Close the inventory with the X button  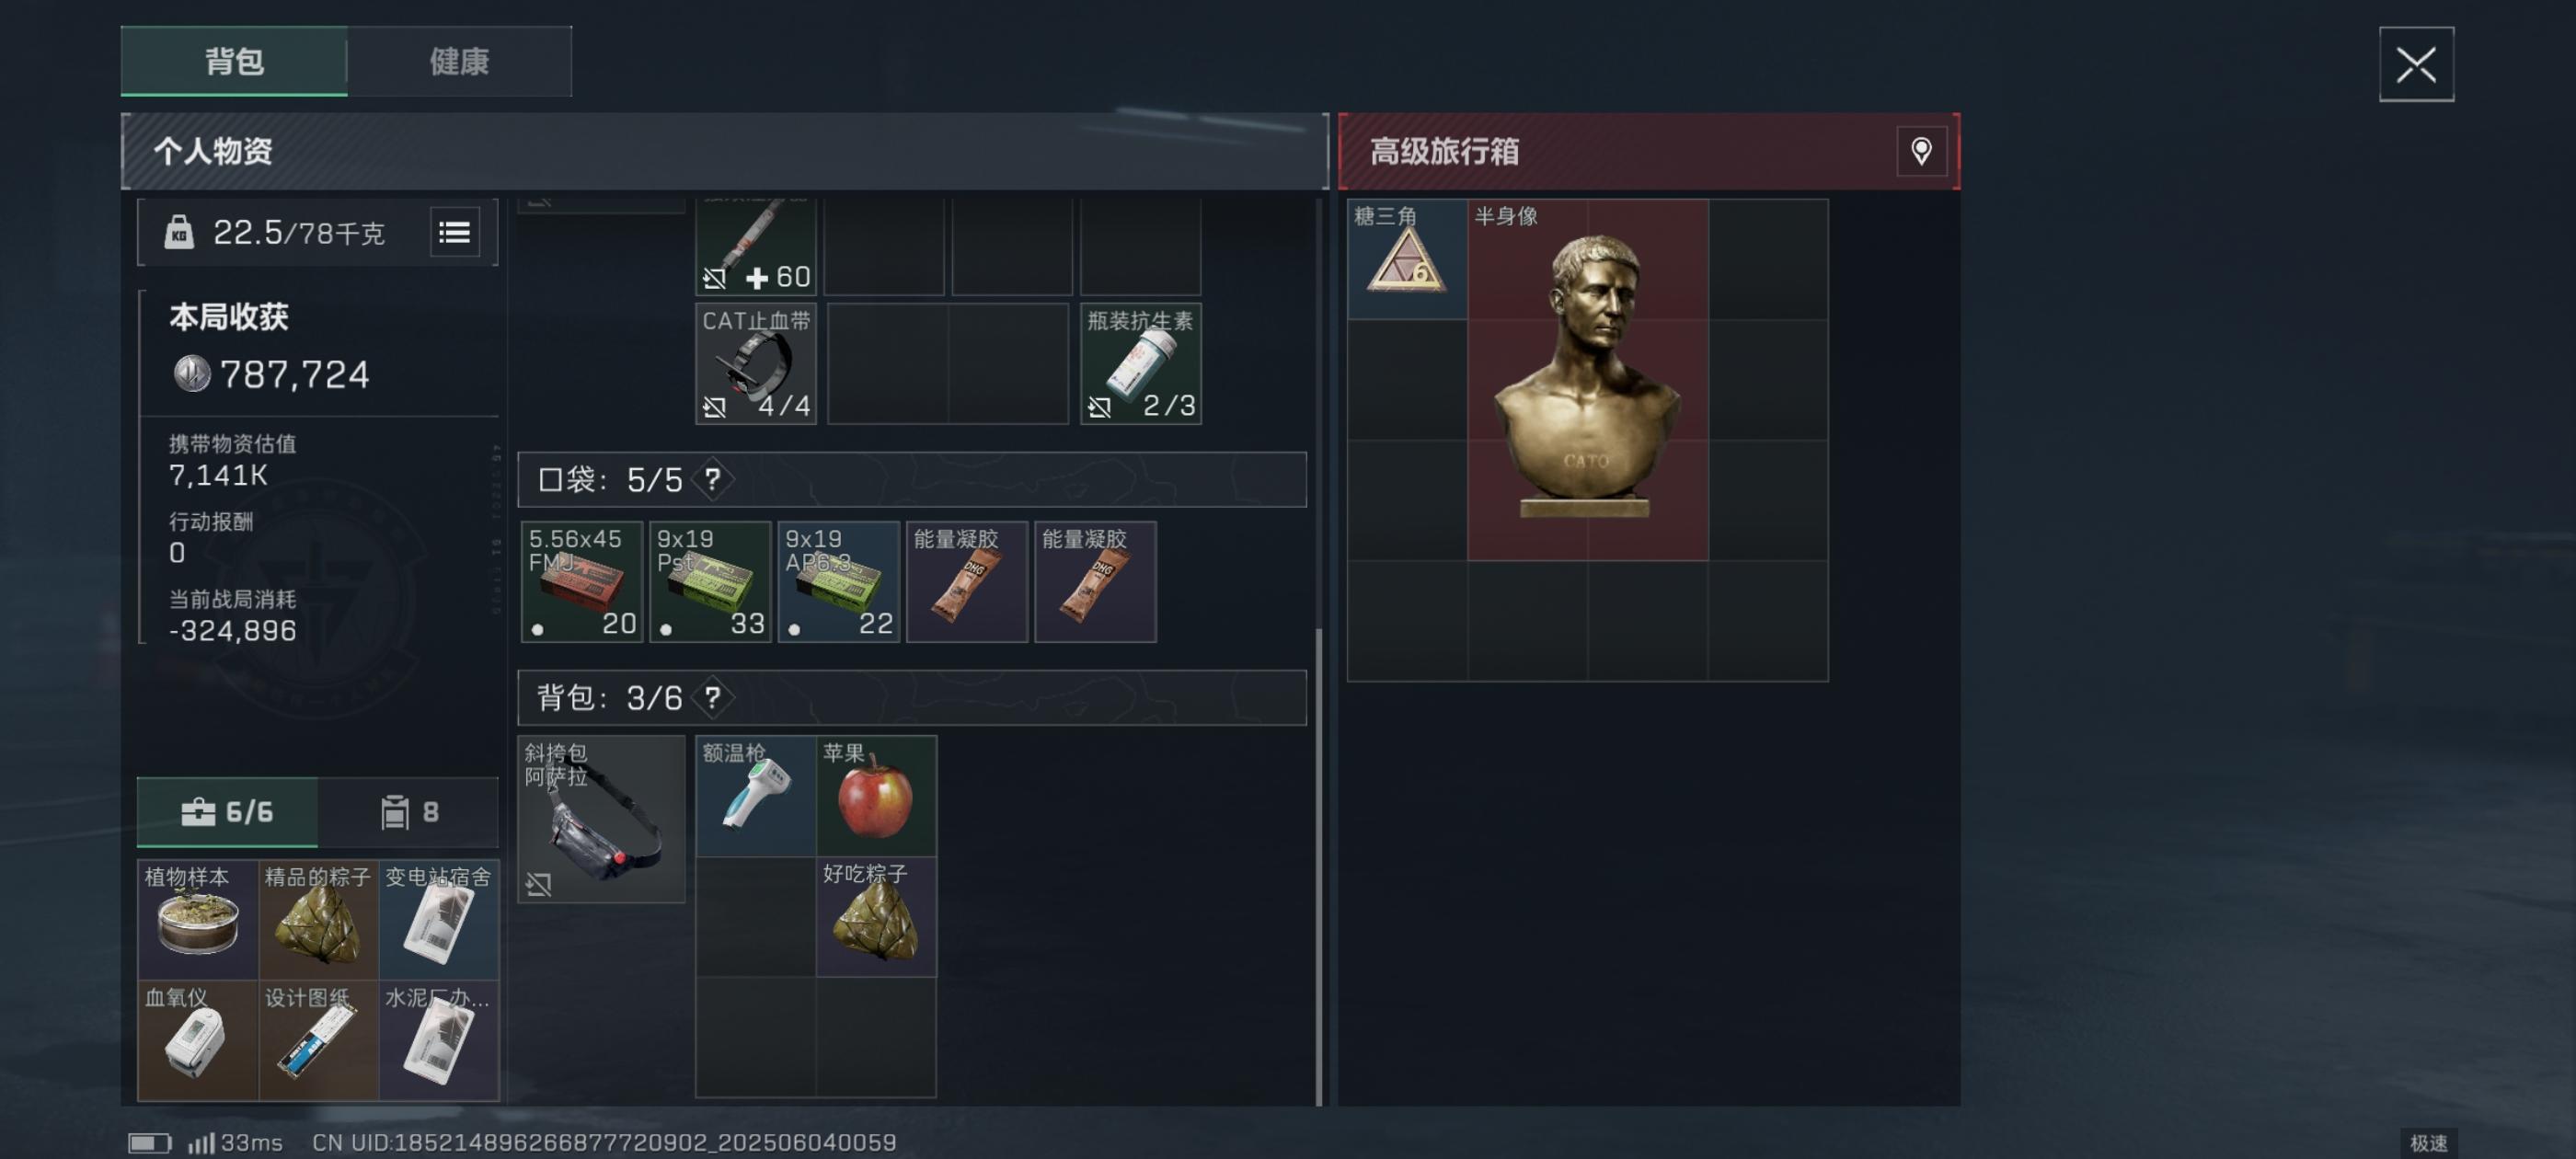[x=2416, y=65]
